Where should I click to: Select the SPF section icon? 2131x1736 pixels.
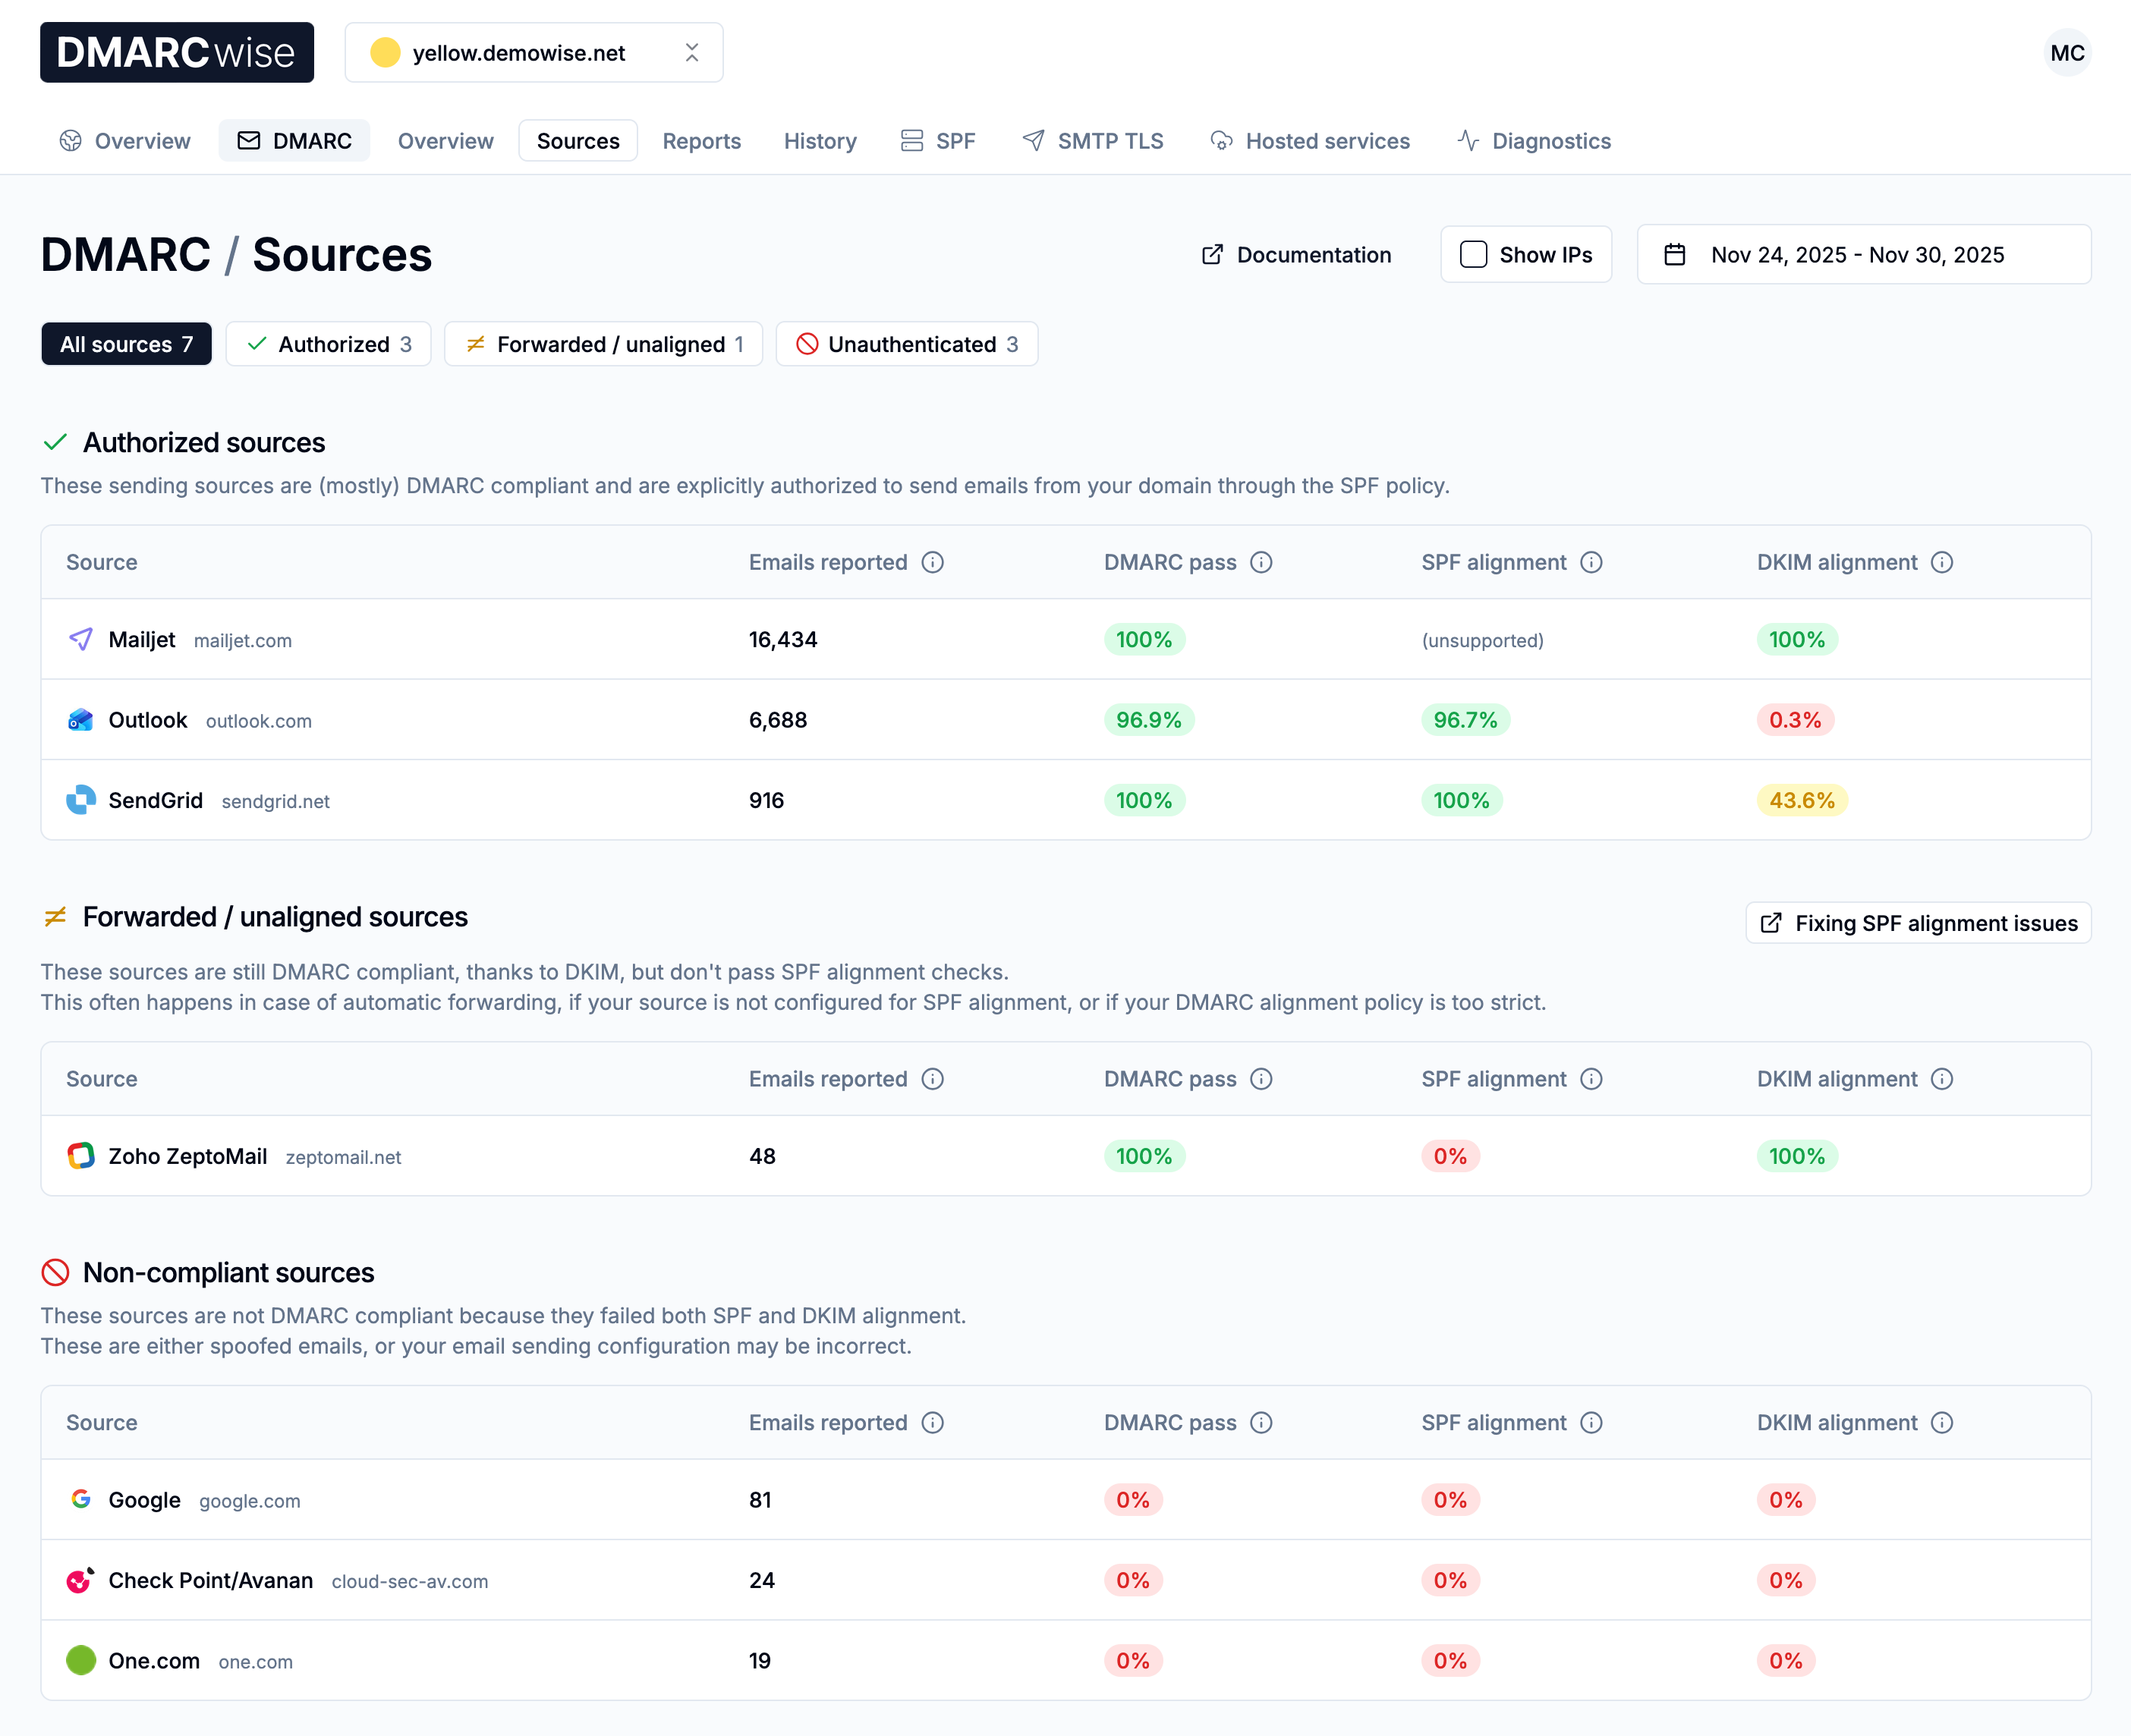click(x=911, y=140)
